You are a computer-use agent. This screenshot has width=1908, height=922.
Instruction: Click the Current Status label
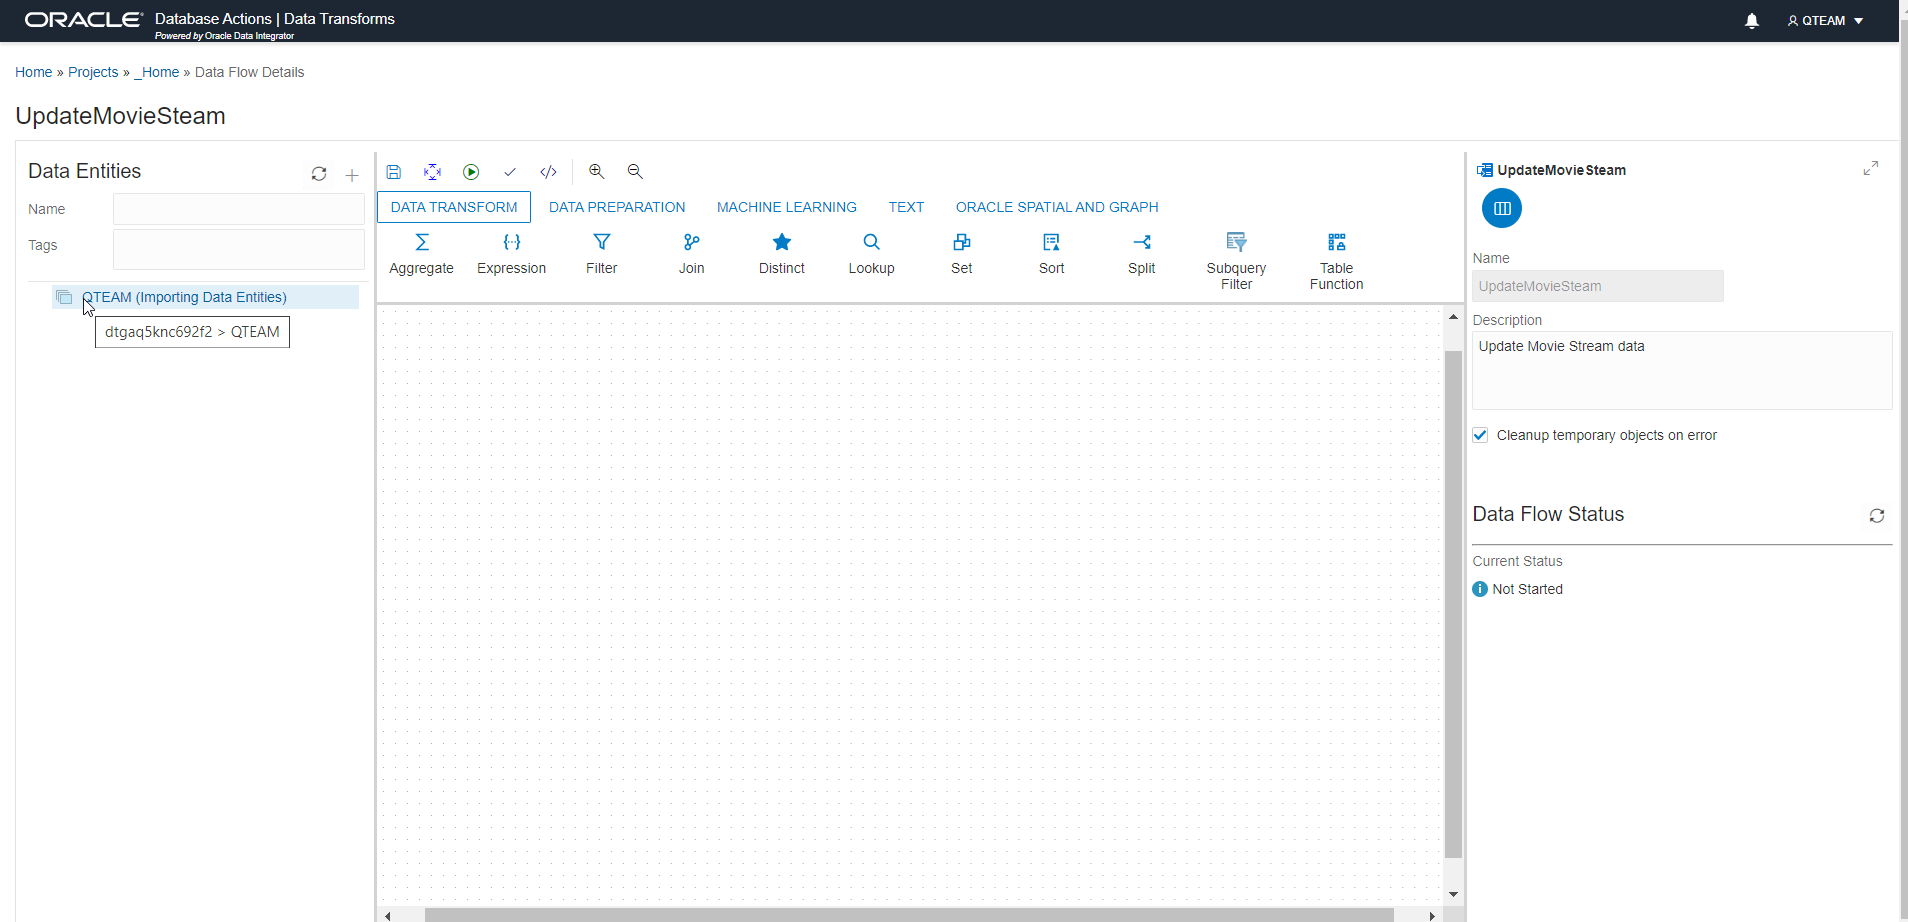pos(1517,561)
